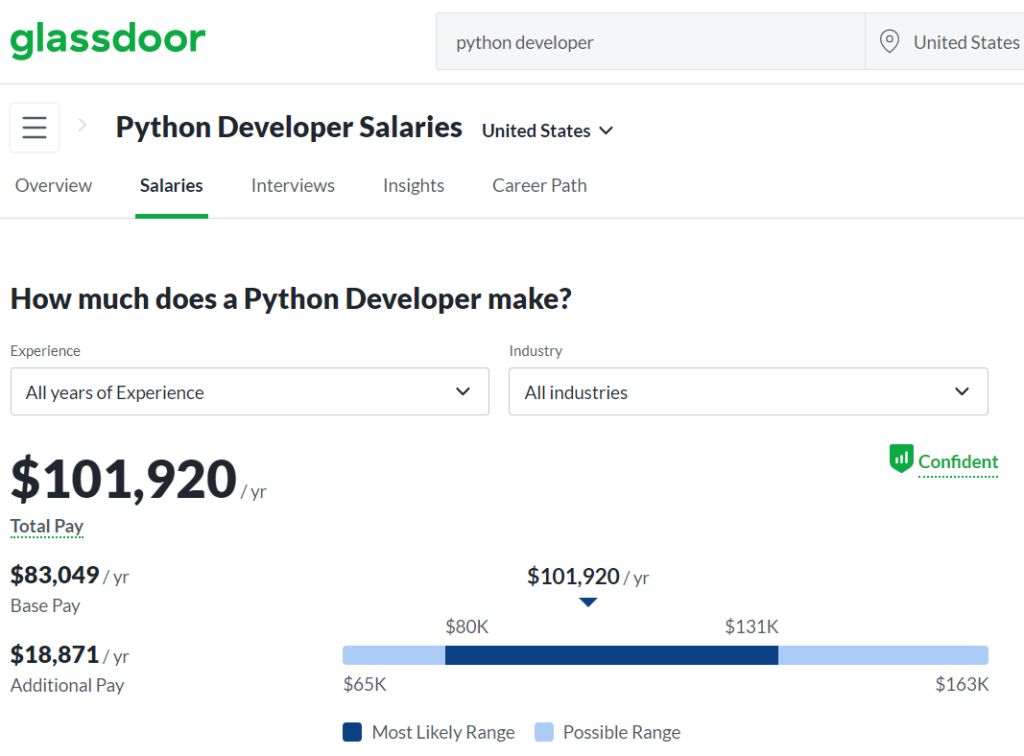Click the dark blue salary range bar

pos(611,655)
